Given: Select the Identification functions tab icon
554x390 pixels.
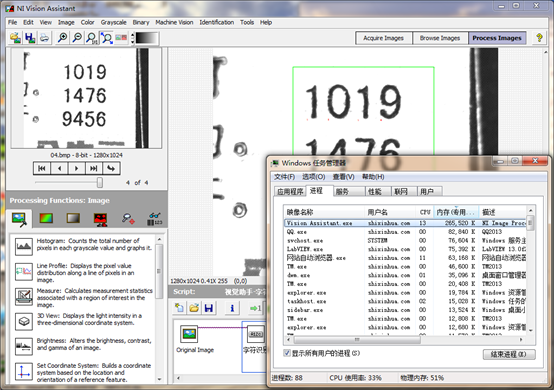Looking at the screenshot, I should click(155, 219).
